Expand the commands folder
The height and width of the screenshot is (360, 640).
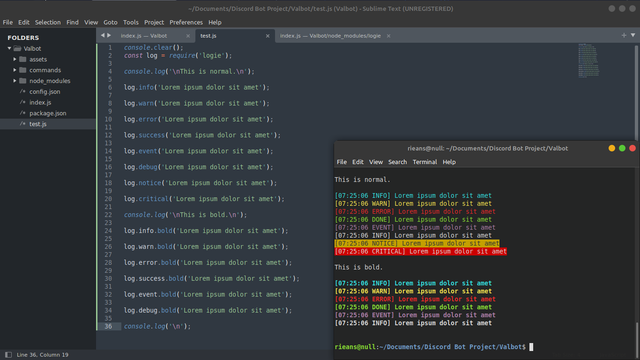pos(15,70)
